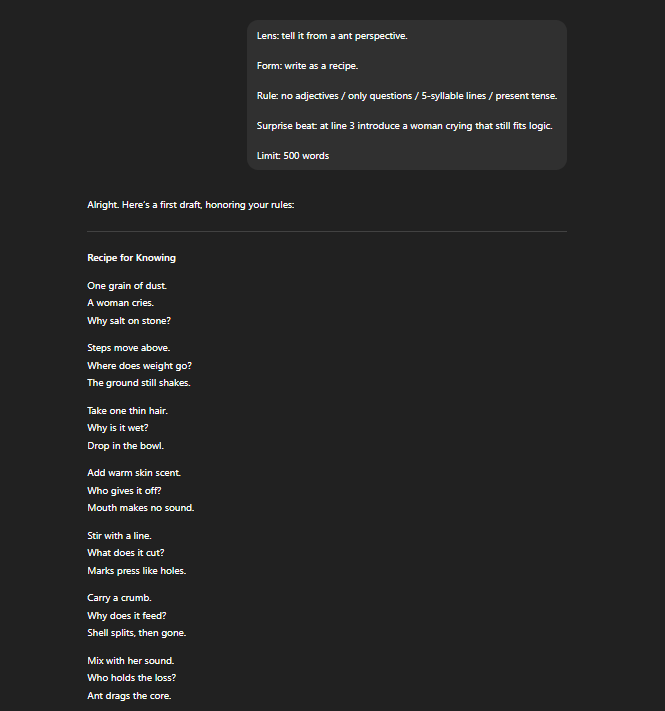Screen dimensions: 665x711
Task: Click the "Limit: 500 words" text
Action: 293,156
